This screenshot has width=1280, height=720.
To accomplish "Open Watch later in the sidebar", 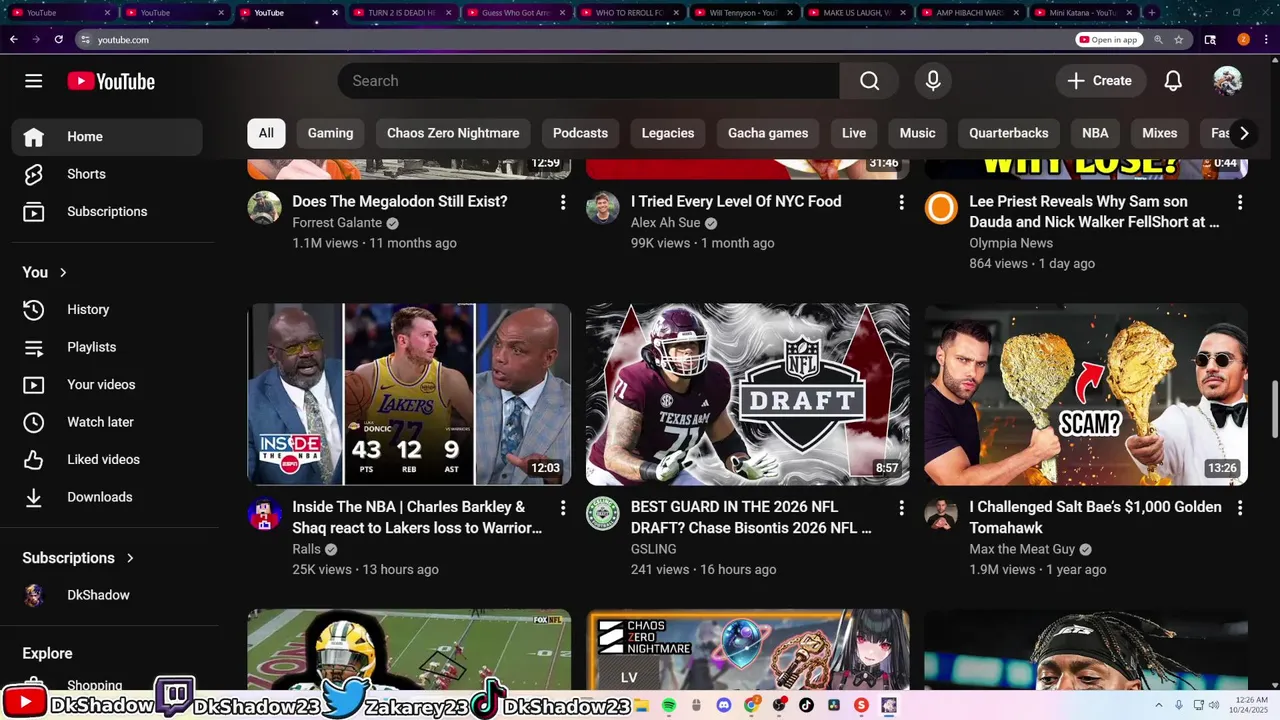I will [107, 422].
